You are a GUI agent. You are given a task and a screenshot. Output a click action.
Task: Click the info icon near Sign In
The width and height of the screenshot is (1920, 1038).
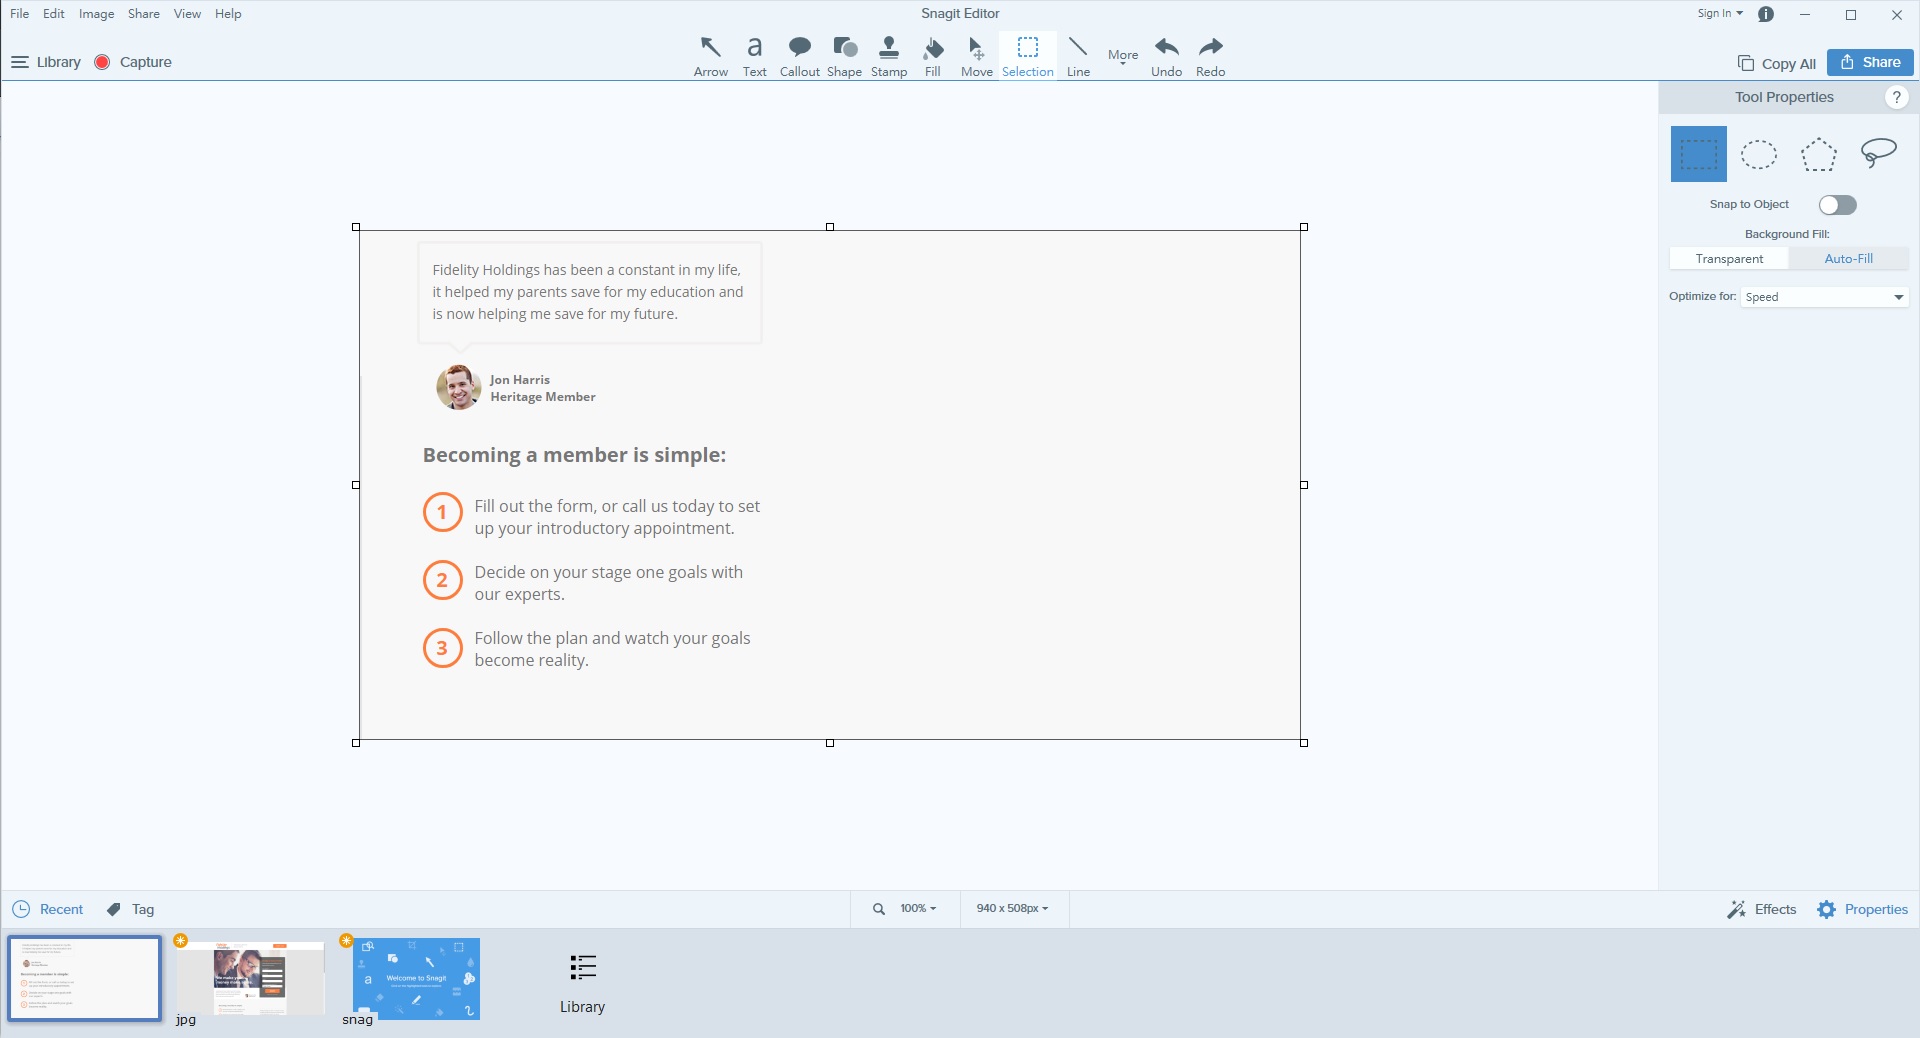(1766, 14)
